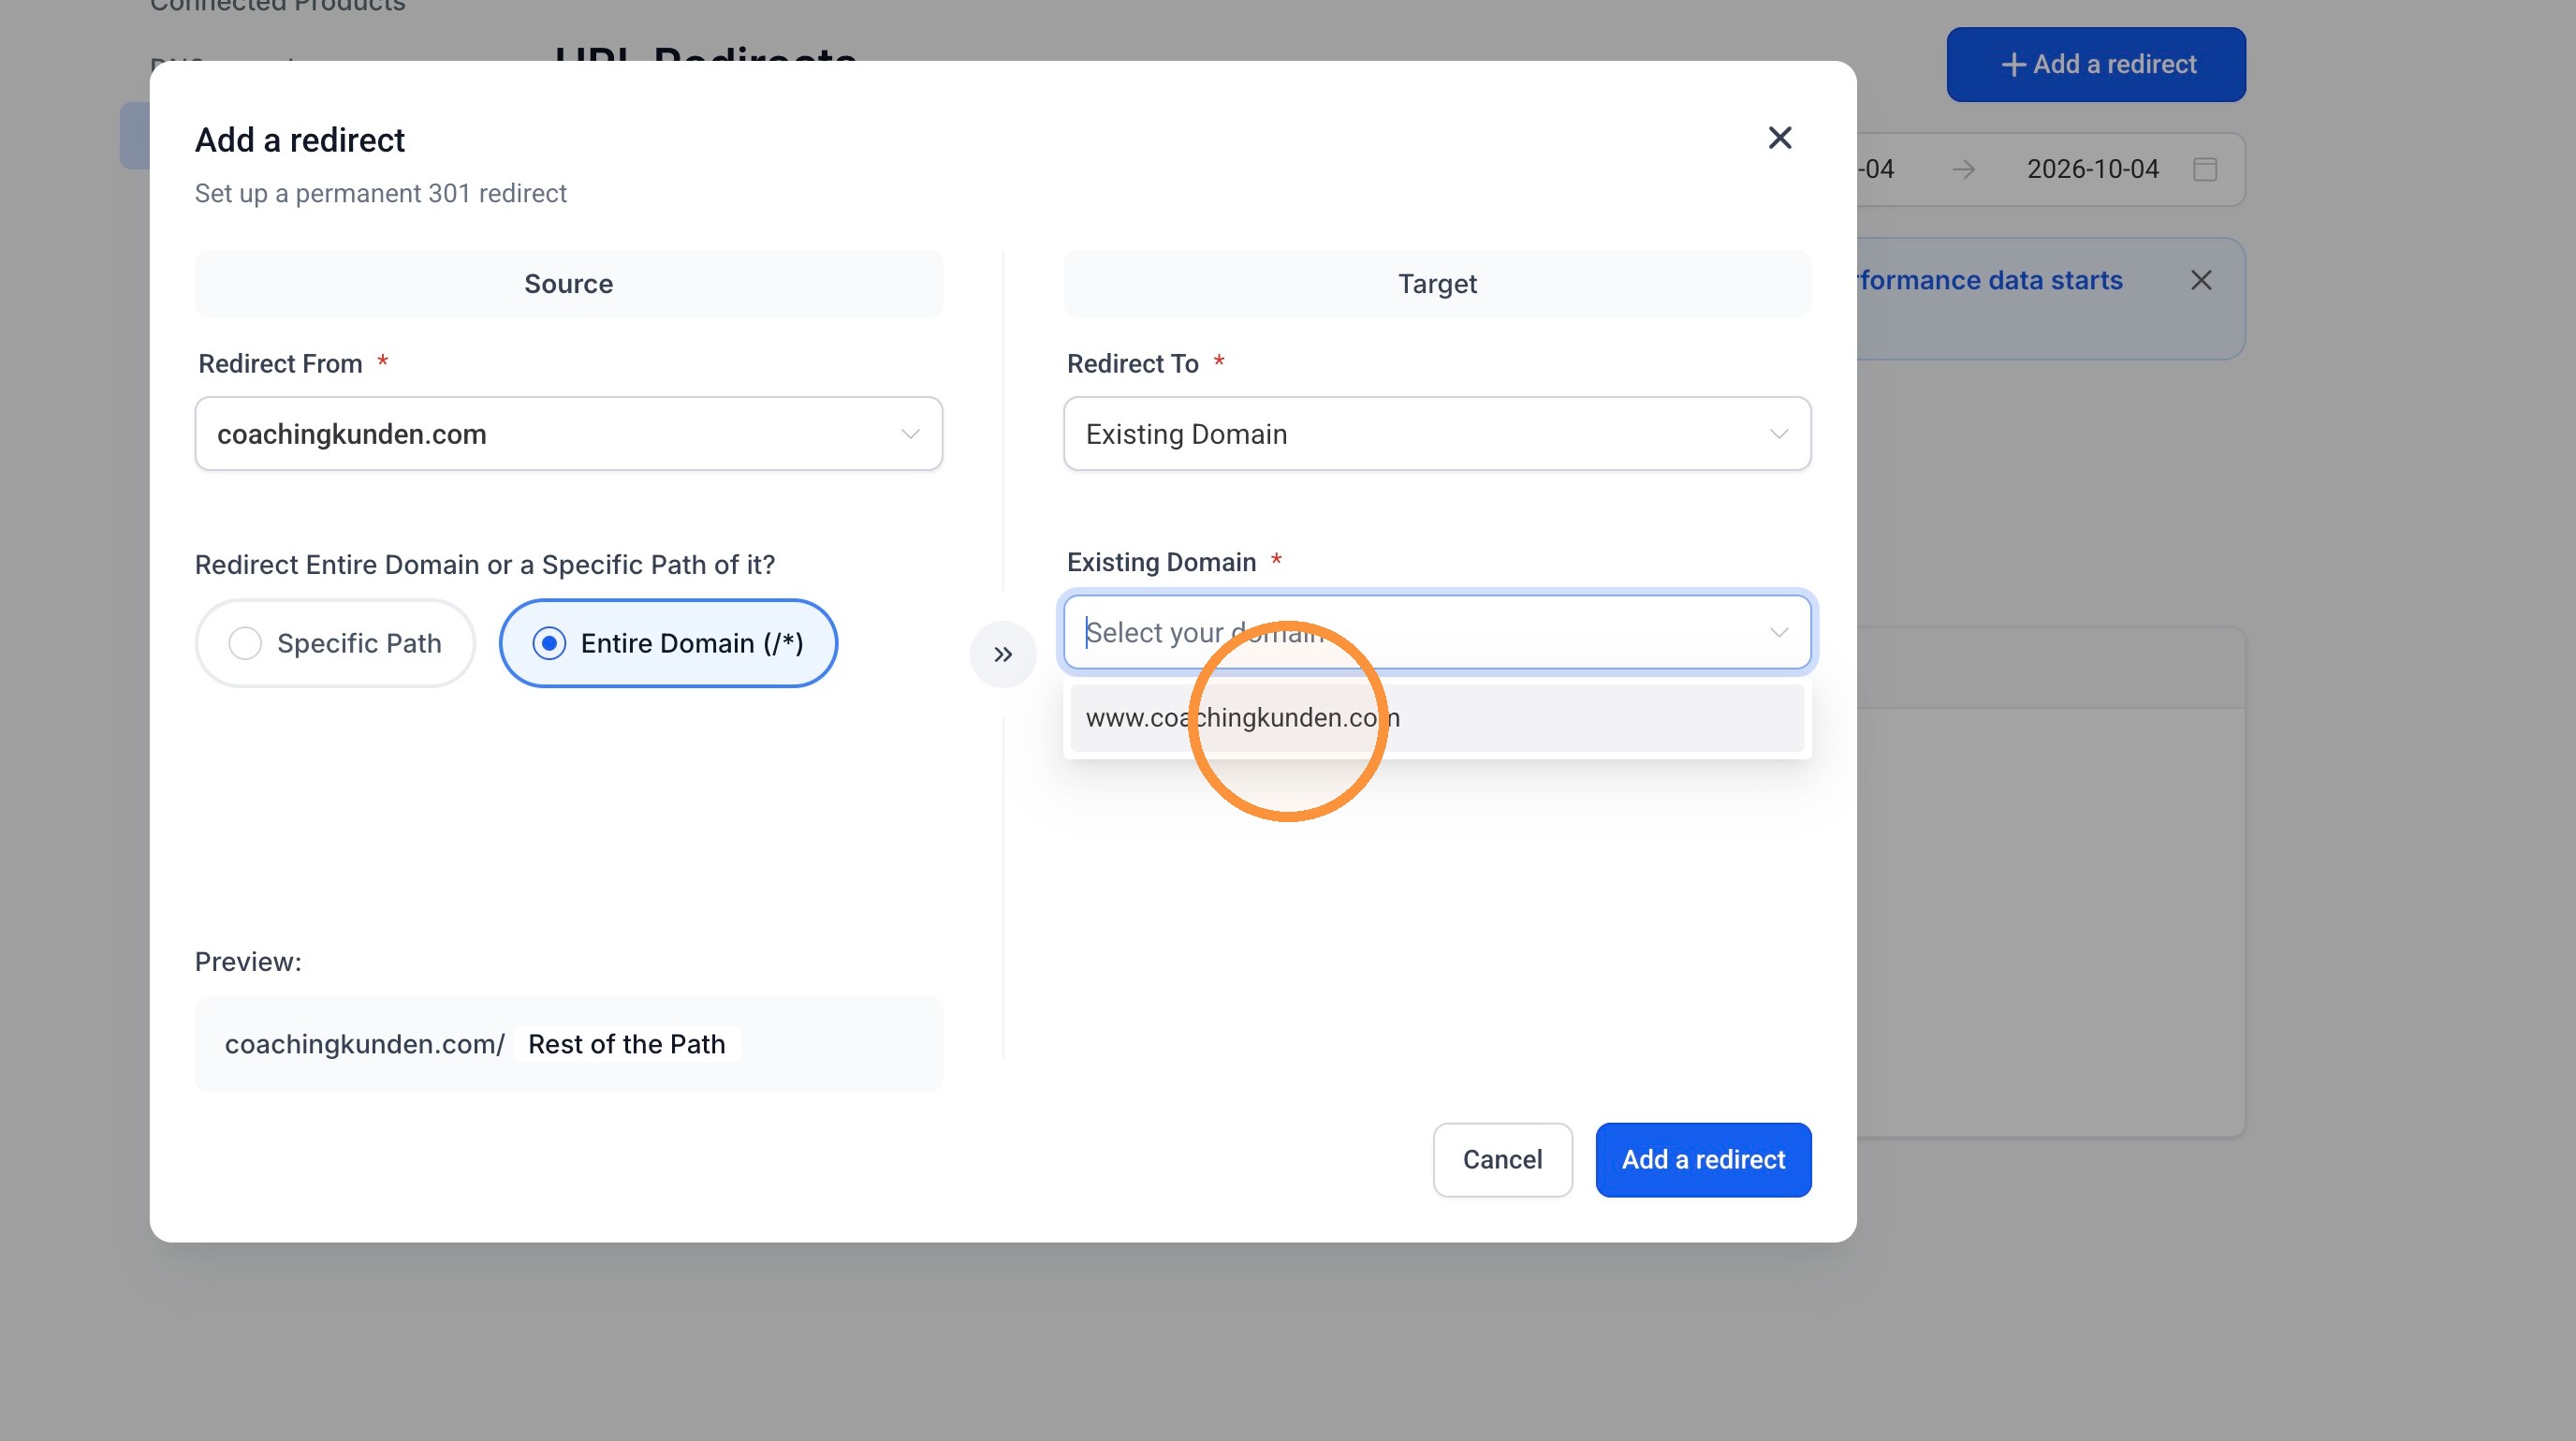2576x1441 pixels.
Task: Select the Entire Domain (/*) radio option
Action: point(668,643)
